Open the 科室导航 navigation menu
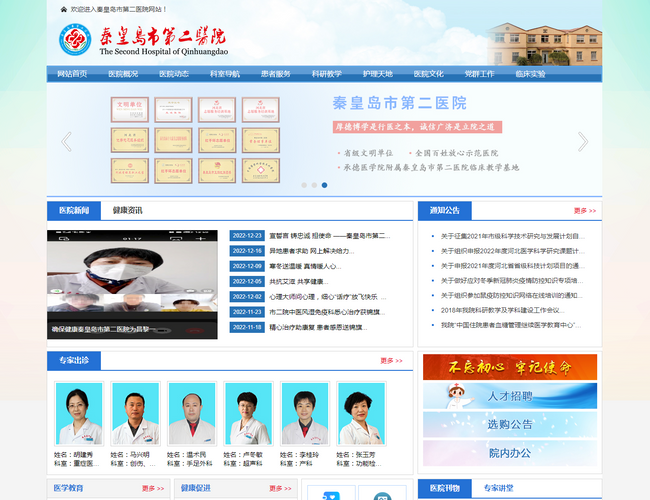Viewport: 650px width, 500px height. [225, 74]
